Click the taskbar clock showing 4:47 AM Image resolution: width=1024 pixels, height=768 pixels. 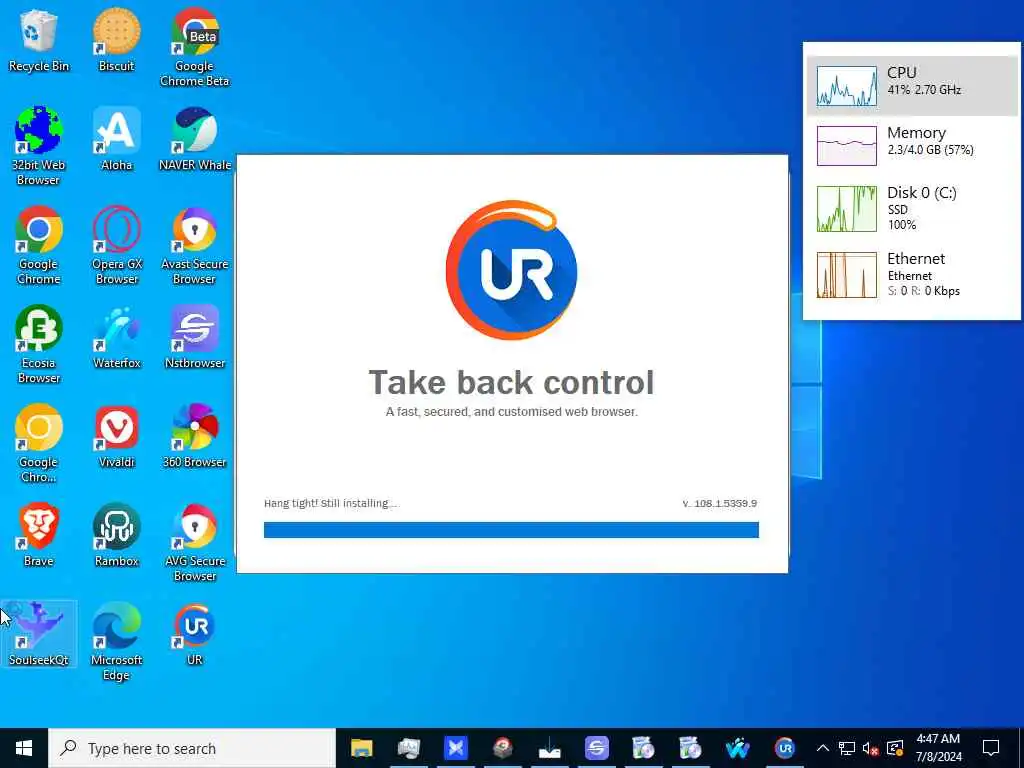pos(938,748)
